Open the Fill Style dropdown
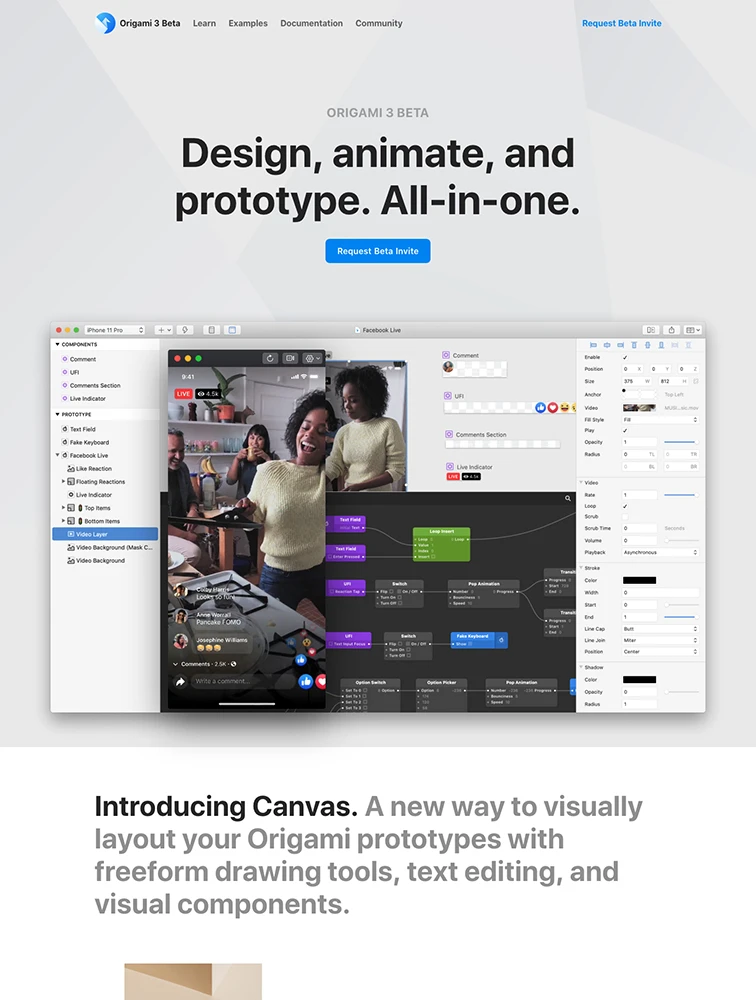Image resolution: width=756 pixels, height=1000 pixels. click(660, 420)
